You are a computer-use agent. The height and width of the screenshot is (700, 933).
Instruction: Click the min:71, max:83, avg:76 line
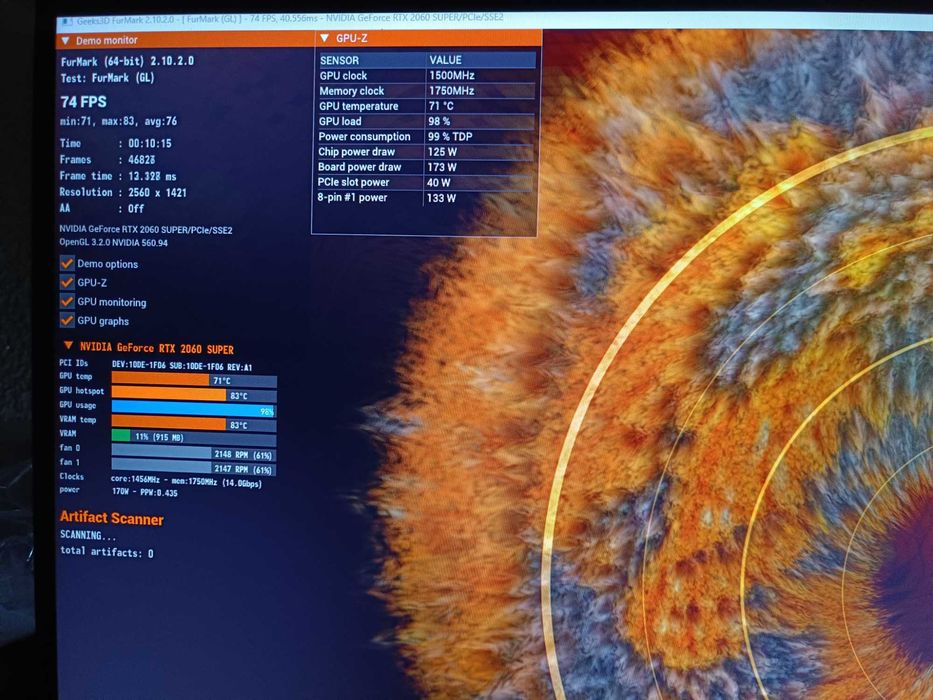click(x=118, y=121)
